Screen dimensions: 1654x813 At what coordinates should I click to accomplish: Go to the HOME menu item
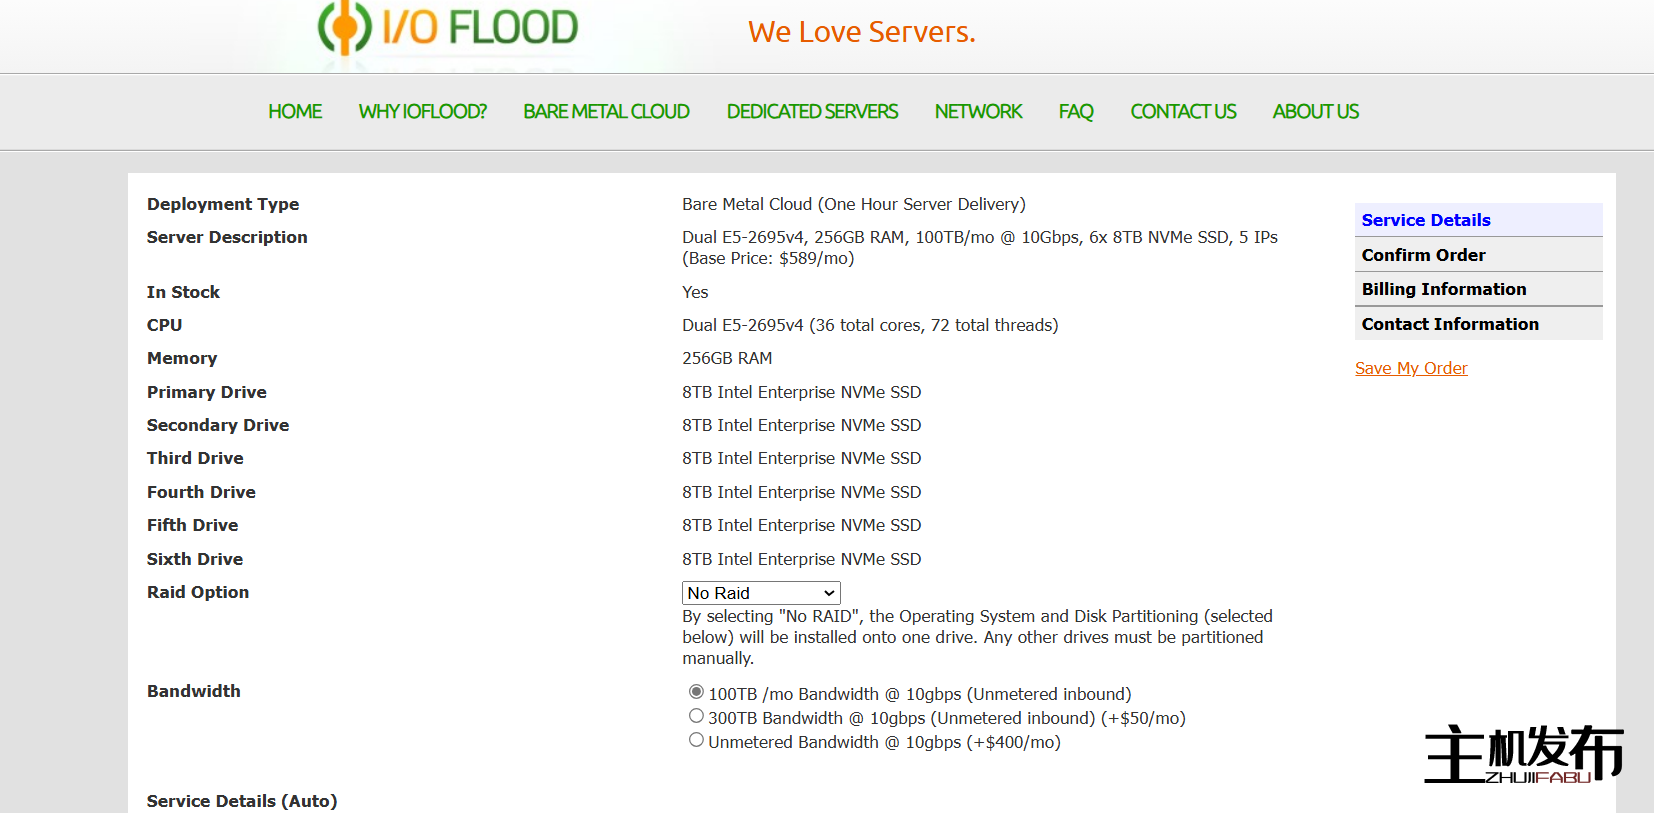[295, 112]
